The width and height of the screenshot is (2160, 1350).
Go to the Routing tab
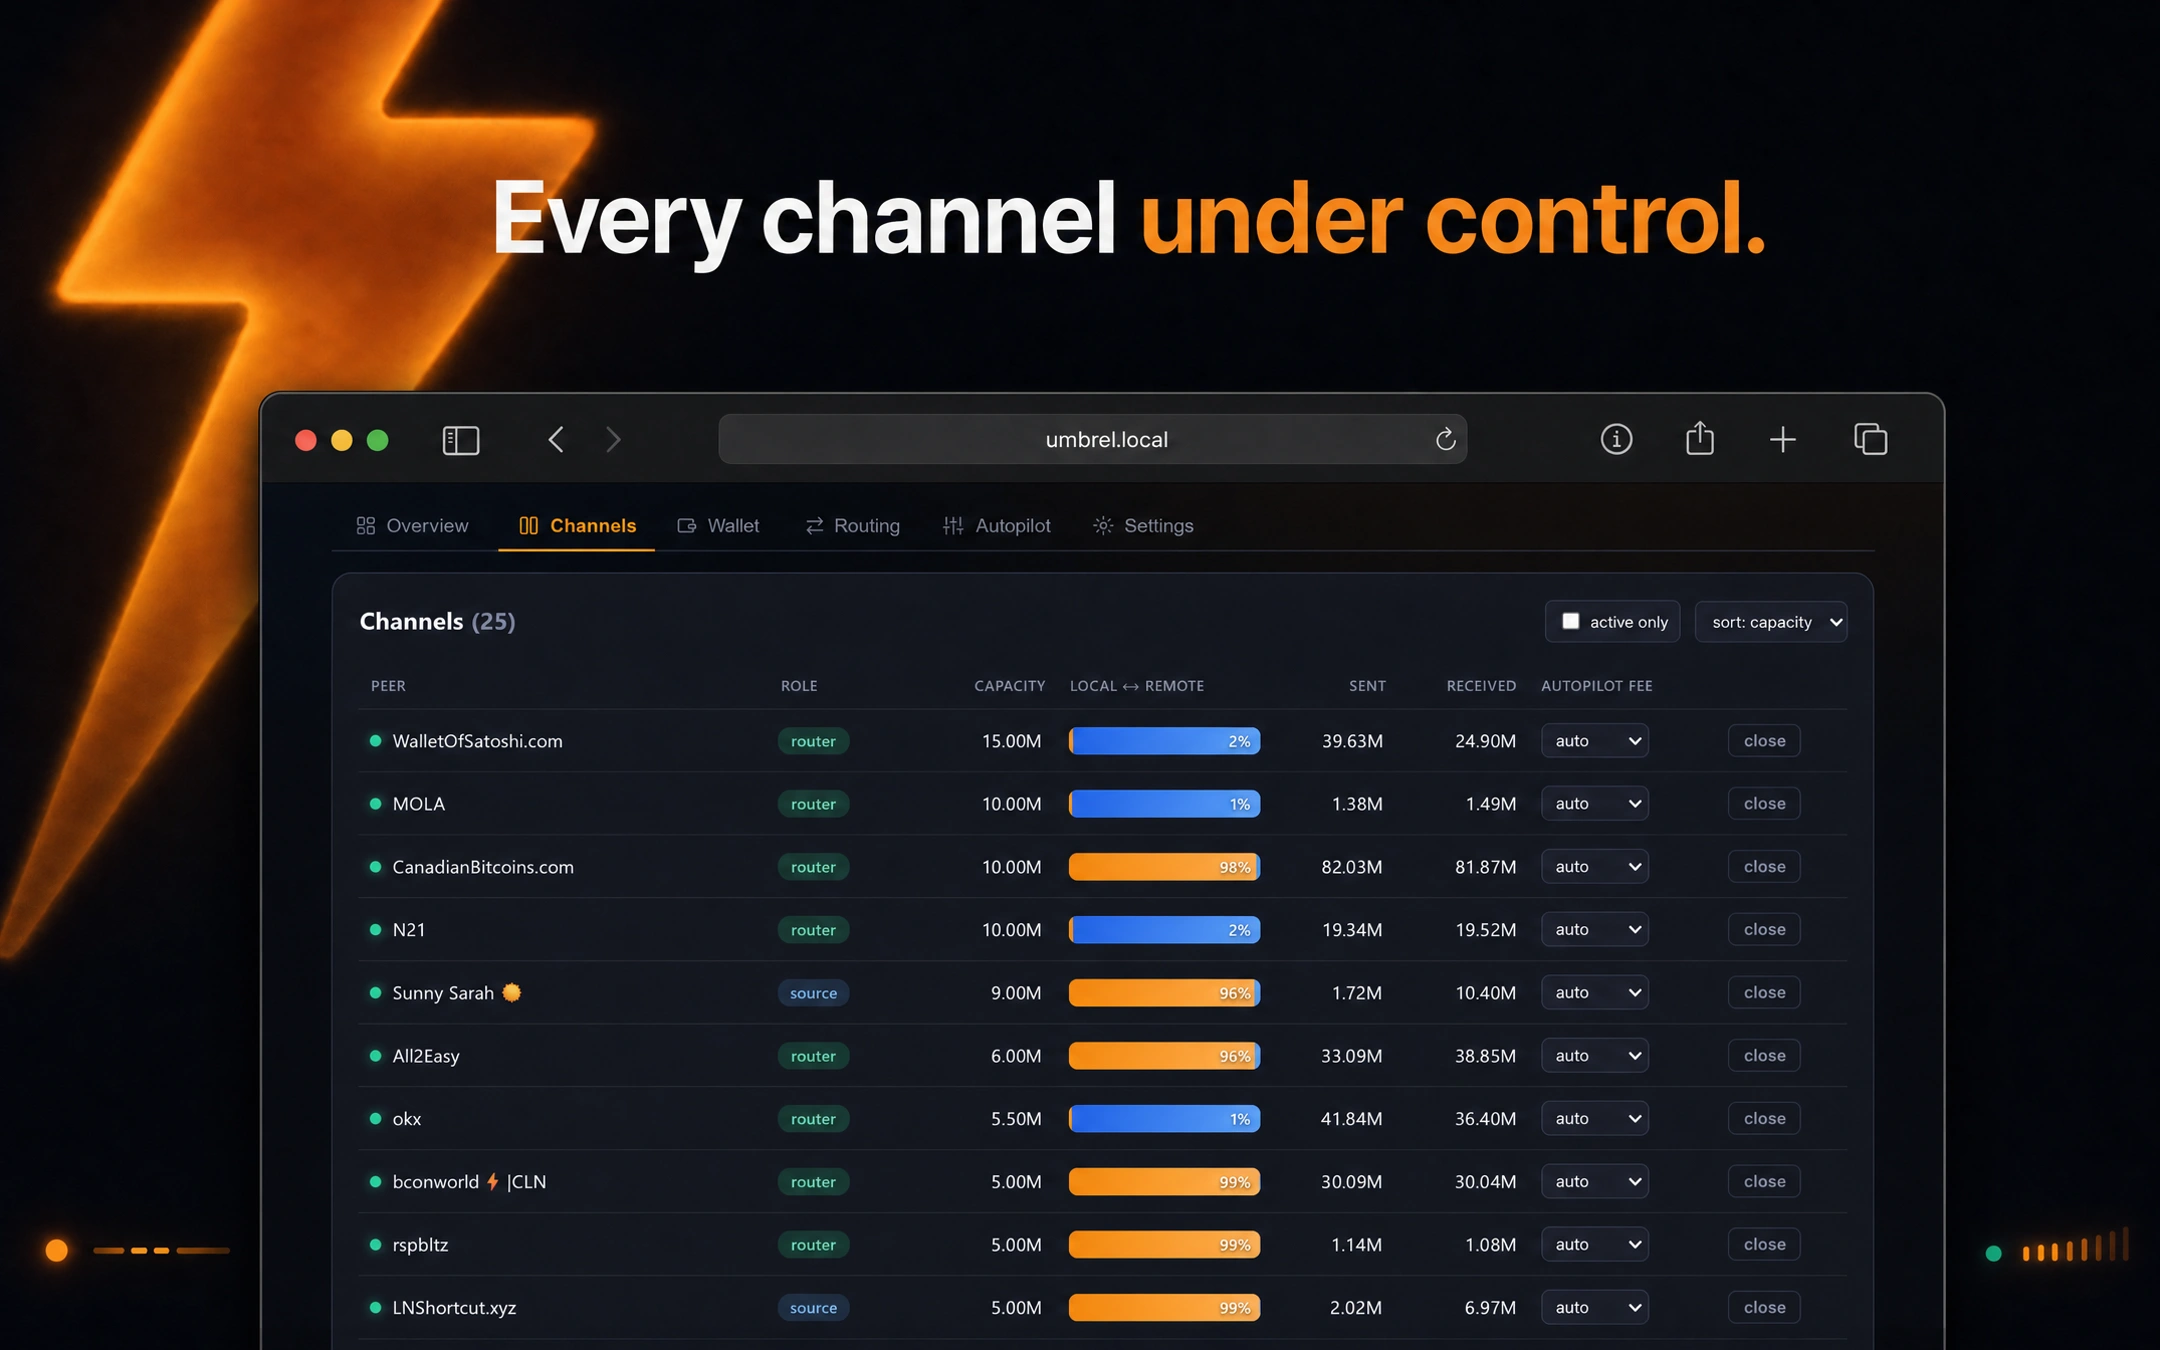[852, 525]
